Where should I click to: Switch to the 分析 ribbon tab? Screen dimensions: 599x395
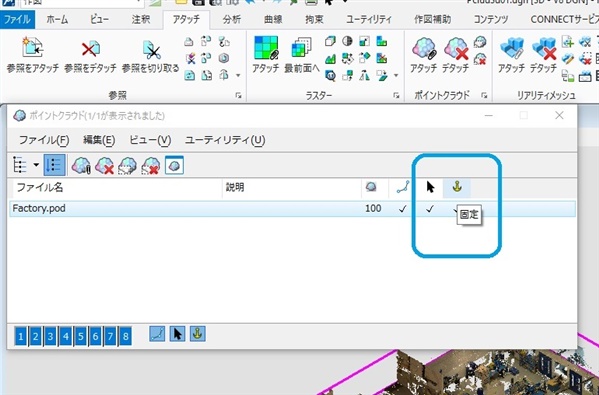point(232,19)
